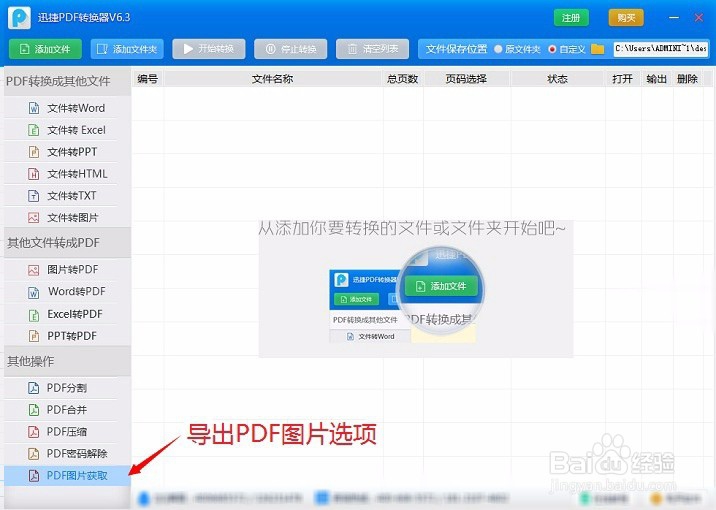The image size is (716, 510).
Task: Stop conversion with 停止转换 button
Action: [x=290, y=49]
